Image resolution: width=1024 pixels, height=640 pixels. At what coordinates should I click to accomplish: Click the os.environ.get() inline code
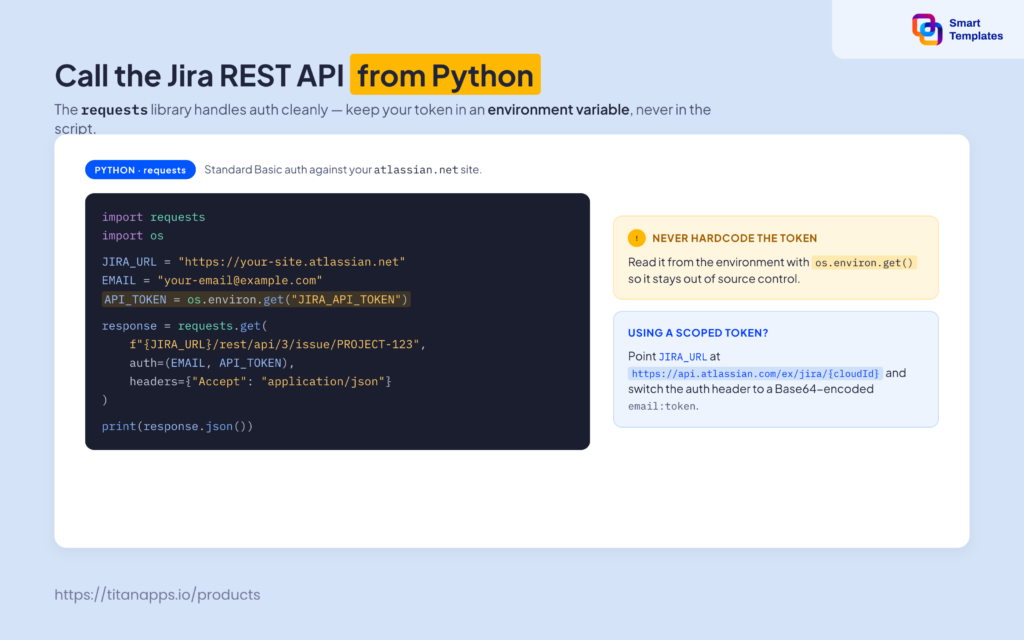(863, 263)
